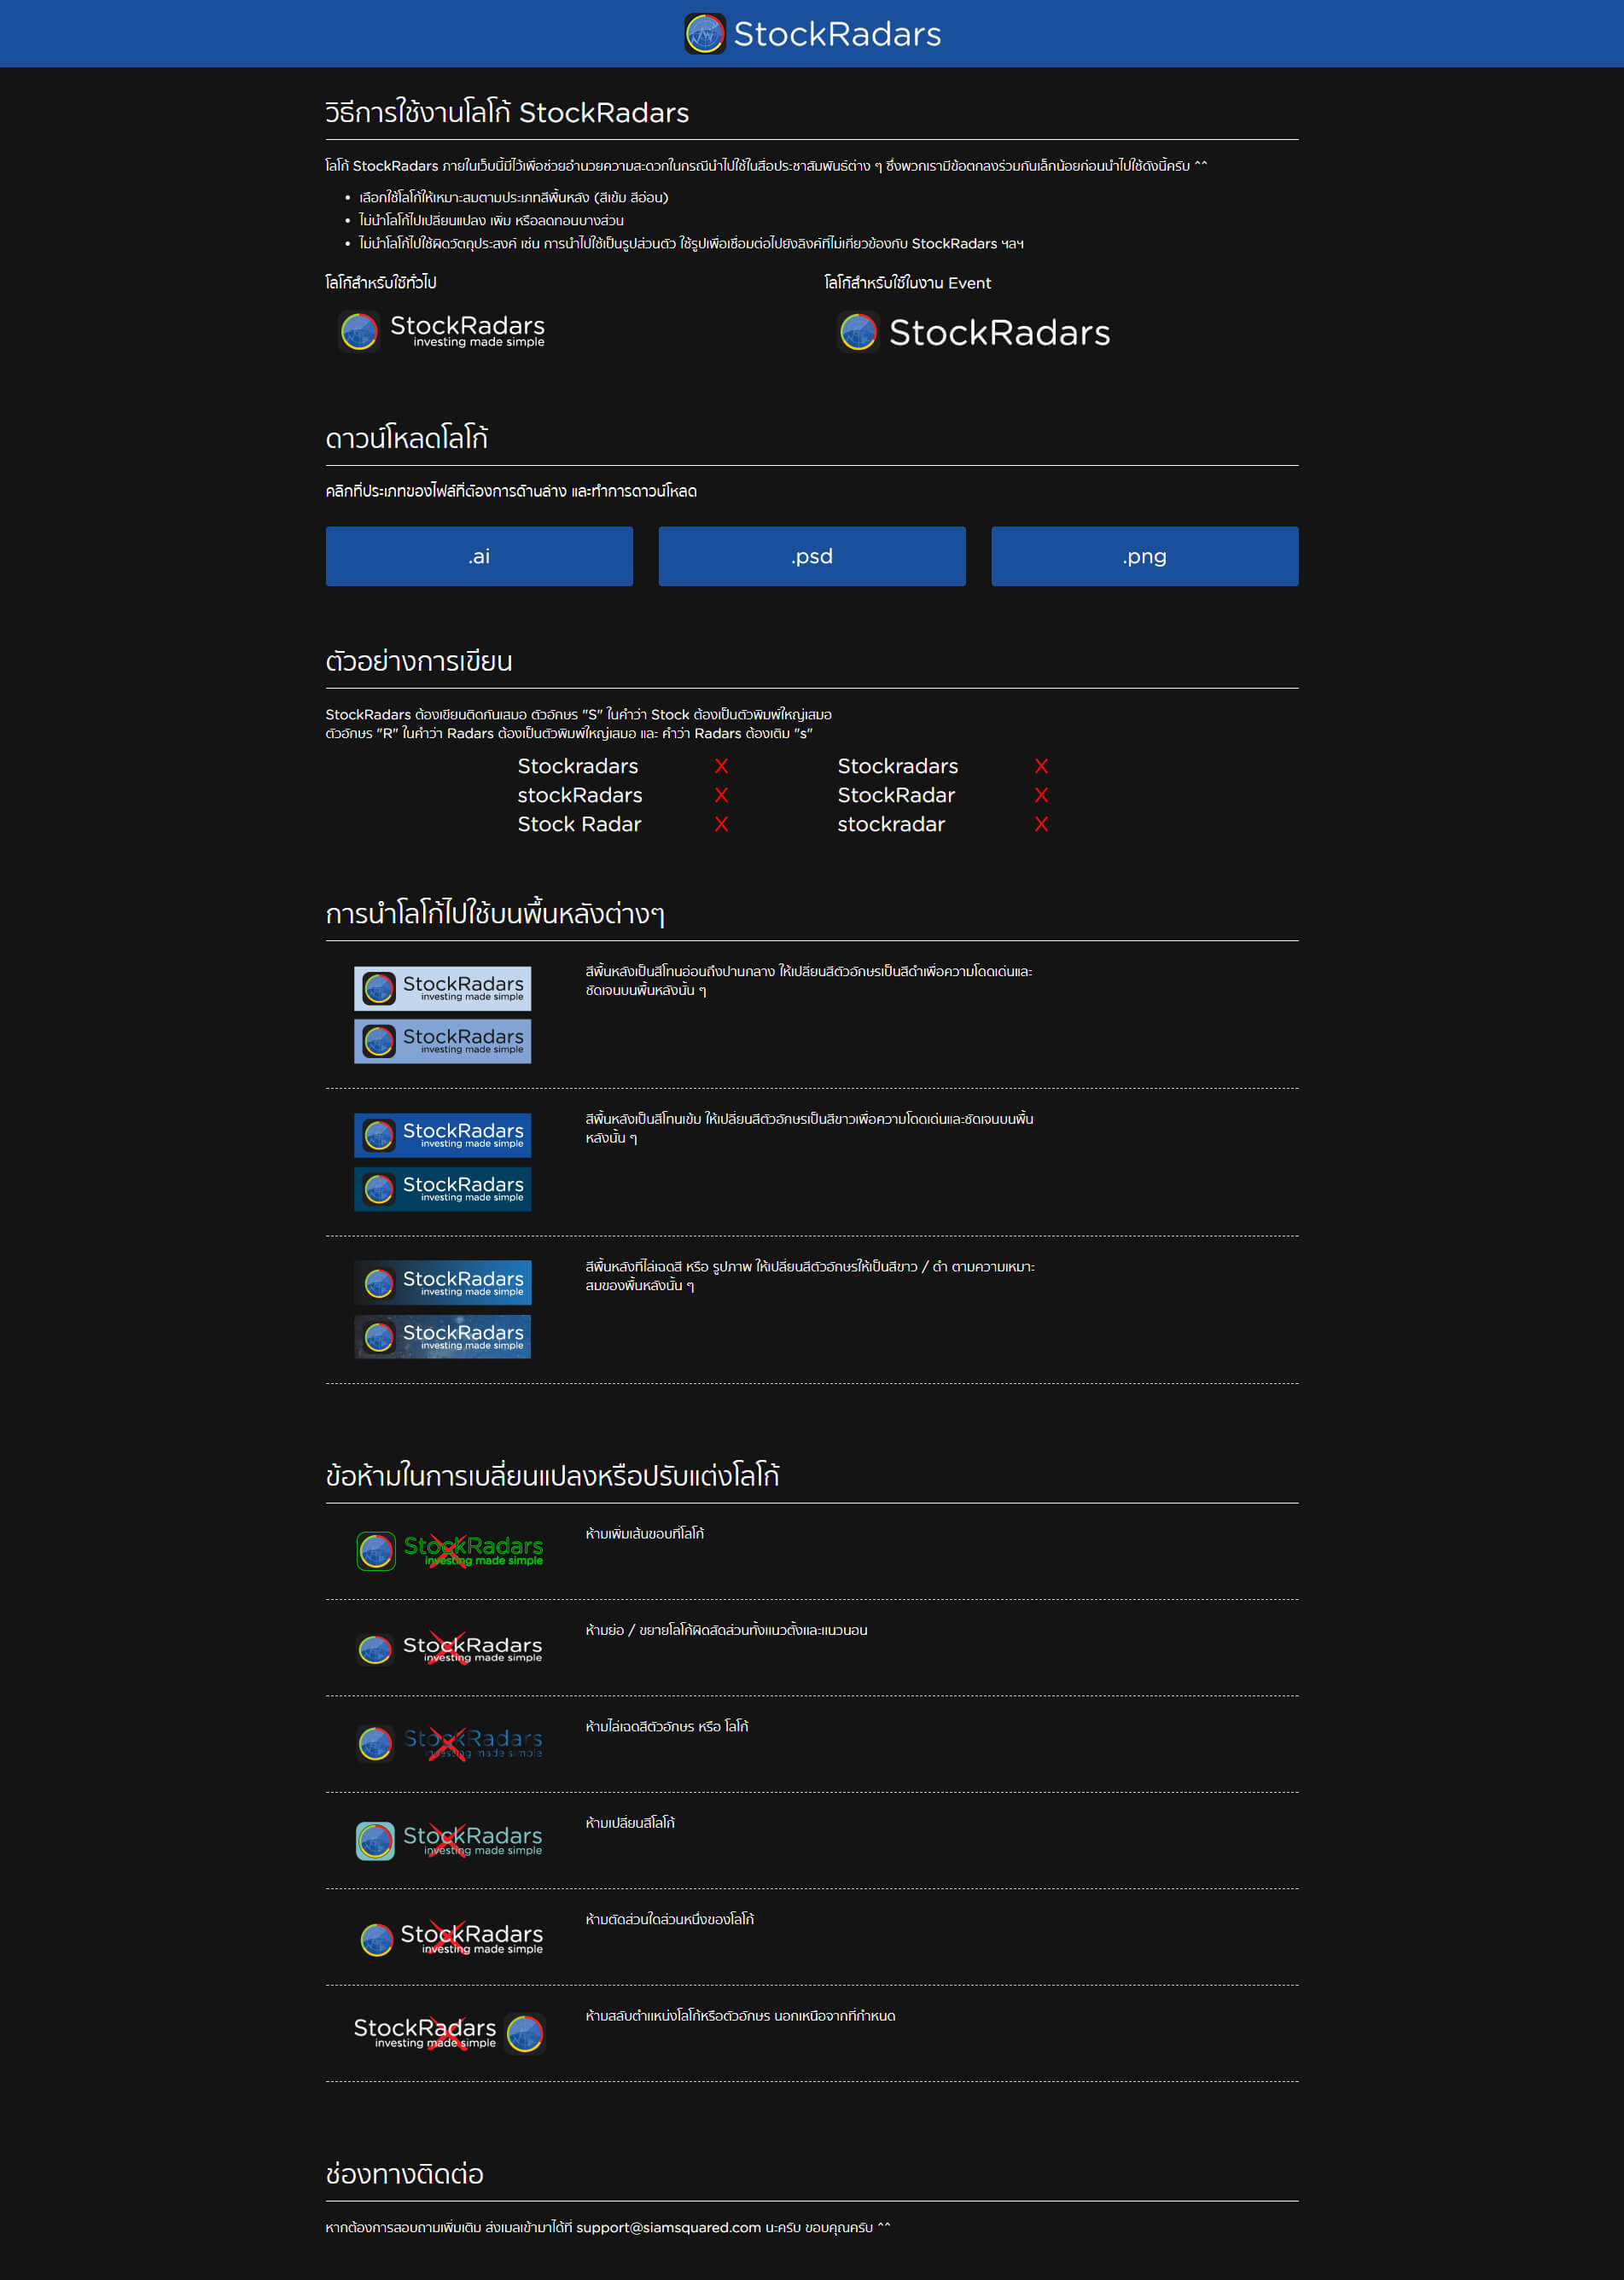Download the .psd logo file
Viewport: 1624px width, 2280px height.
click(x=812, y=556)
